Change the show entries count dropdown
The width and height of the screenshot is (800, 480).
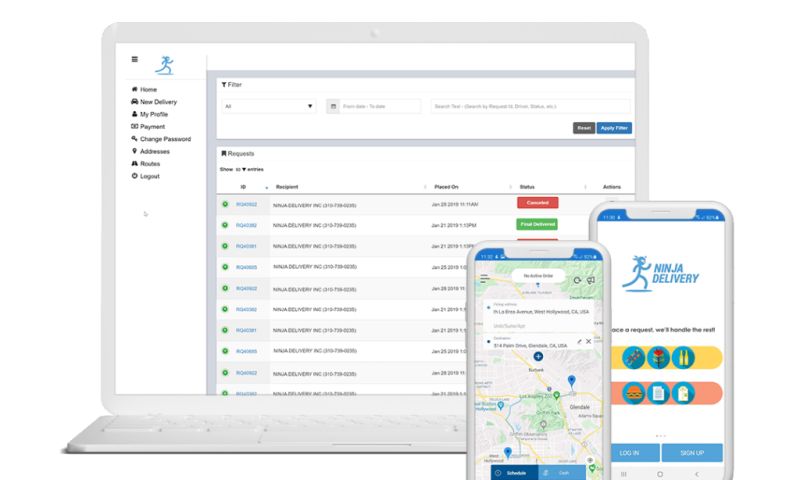(x=243, y=170)
